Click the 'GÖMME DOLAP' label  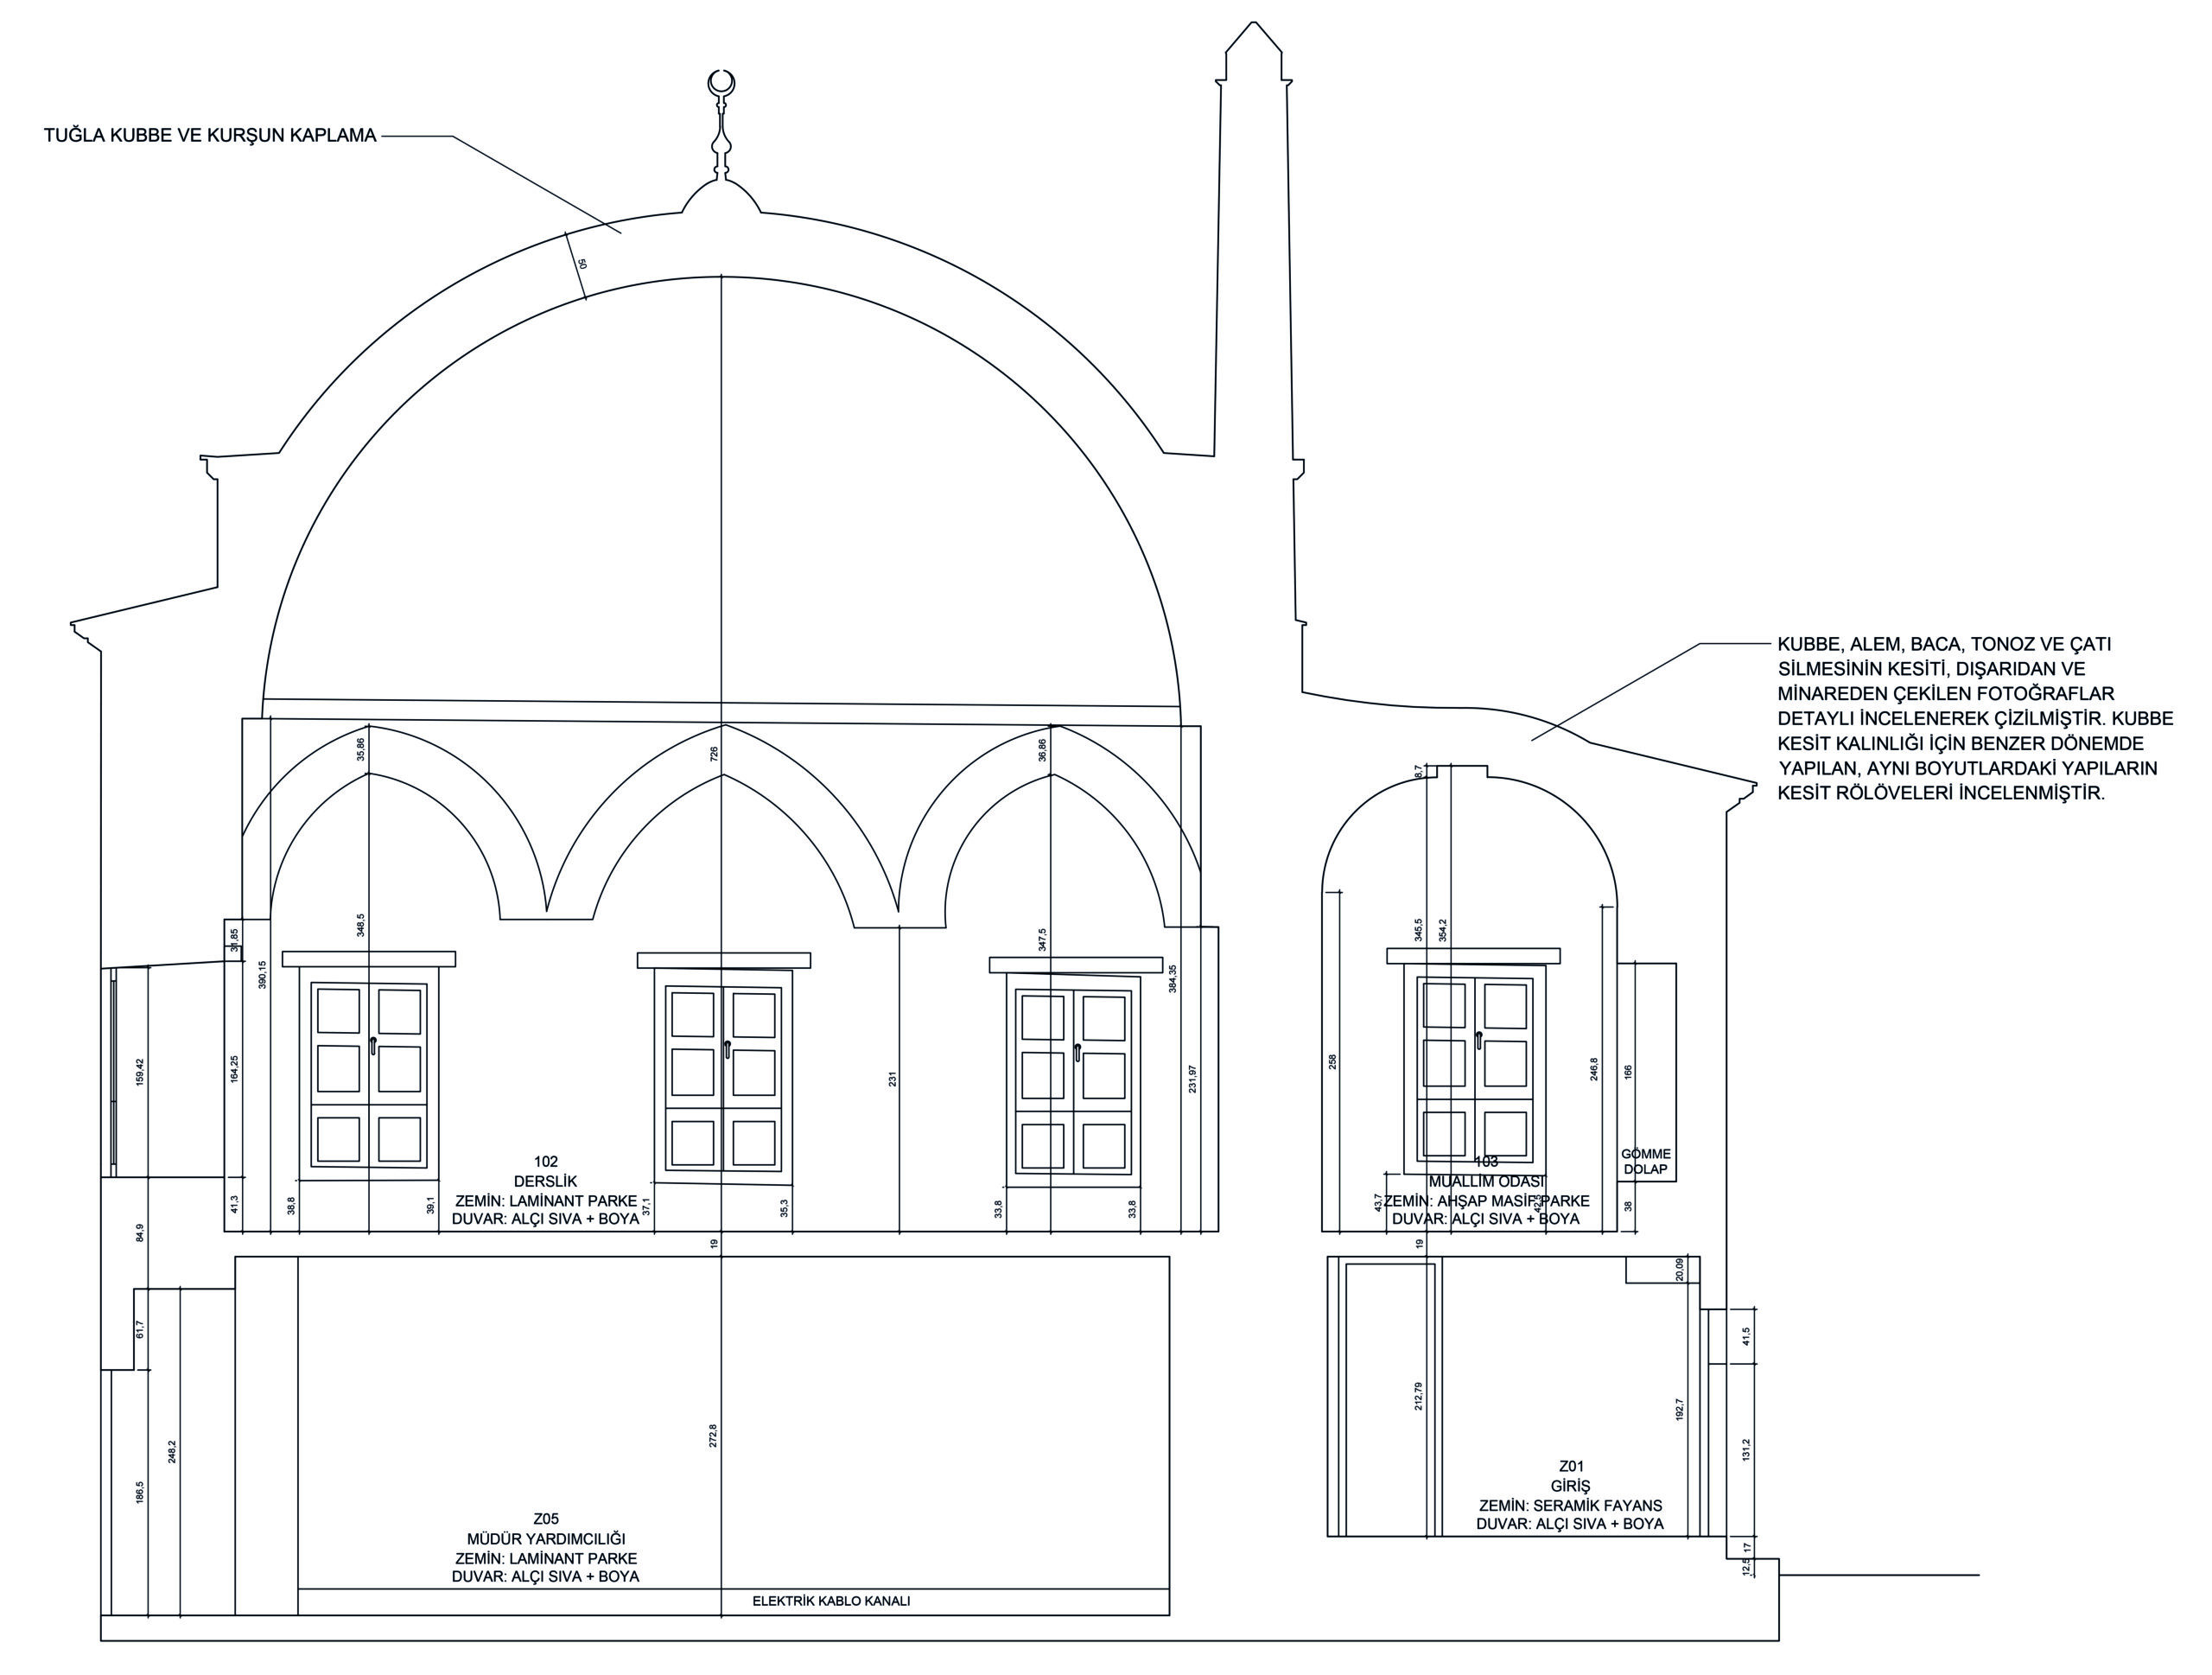[1645, 1161]
